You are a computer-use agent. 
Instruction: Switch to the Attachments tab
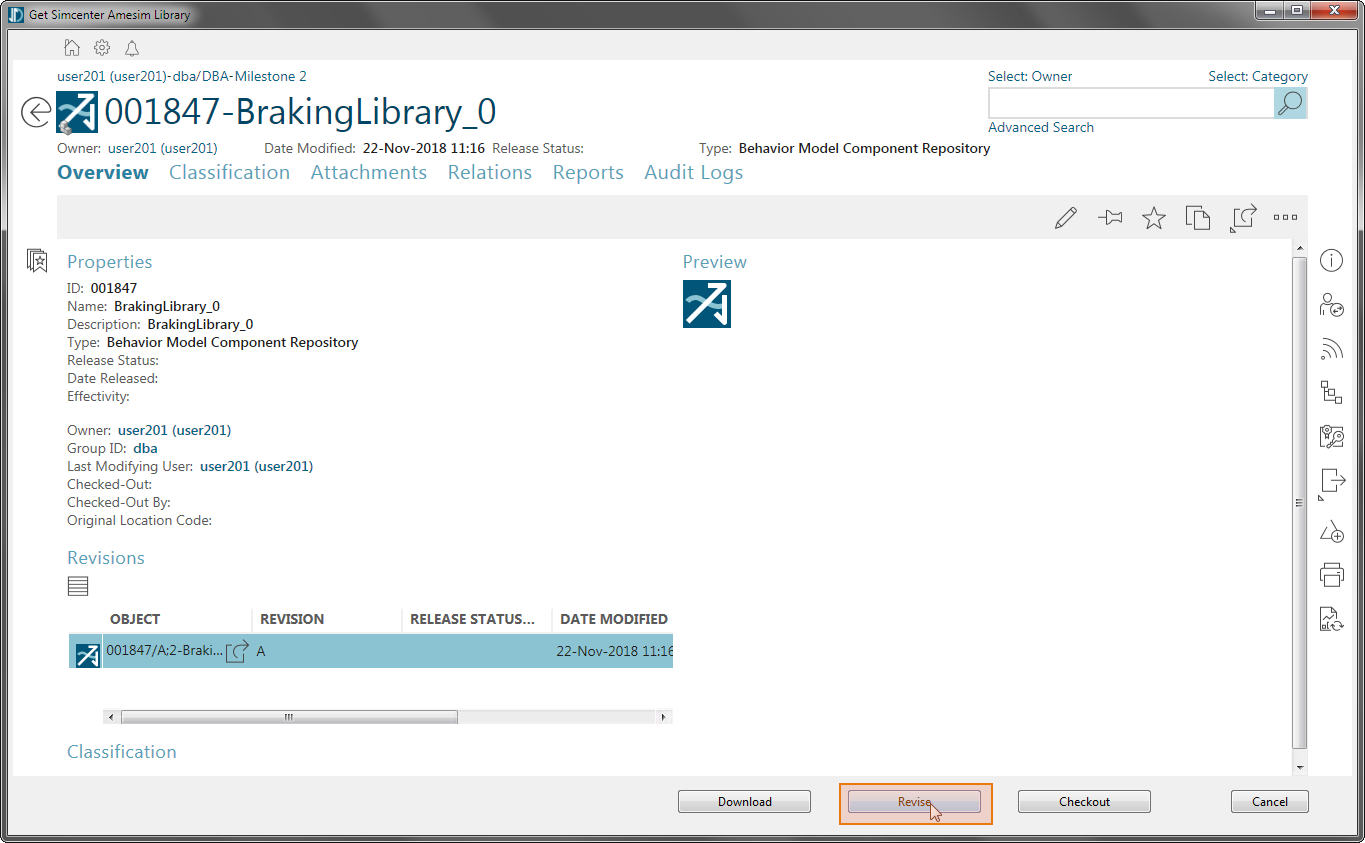369,172
